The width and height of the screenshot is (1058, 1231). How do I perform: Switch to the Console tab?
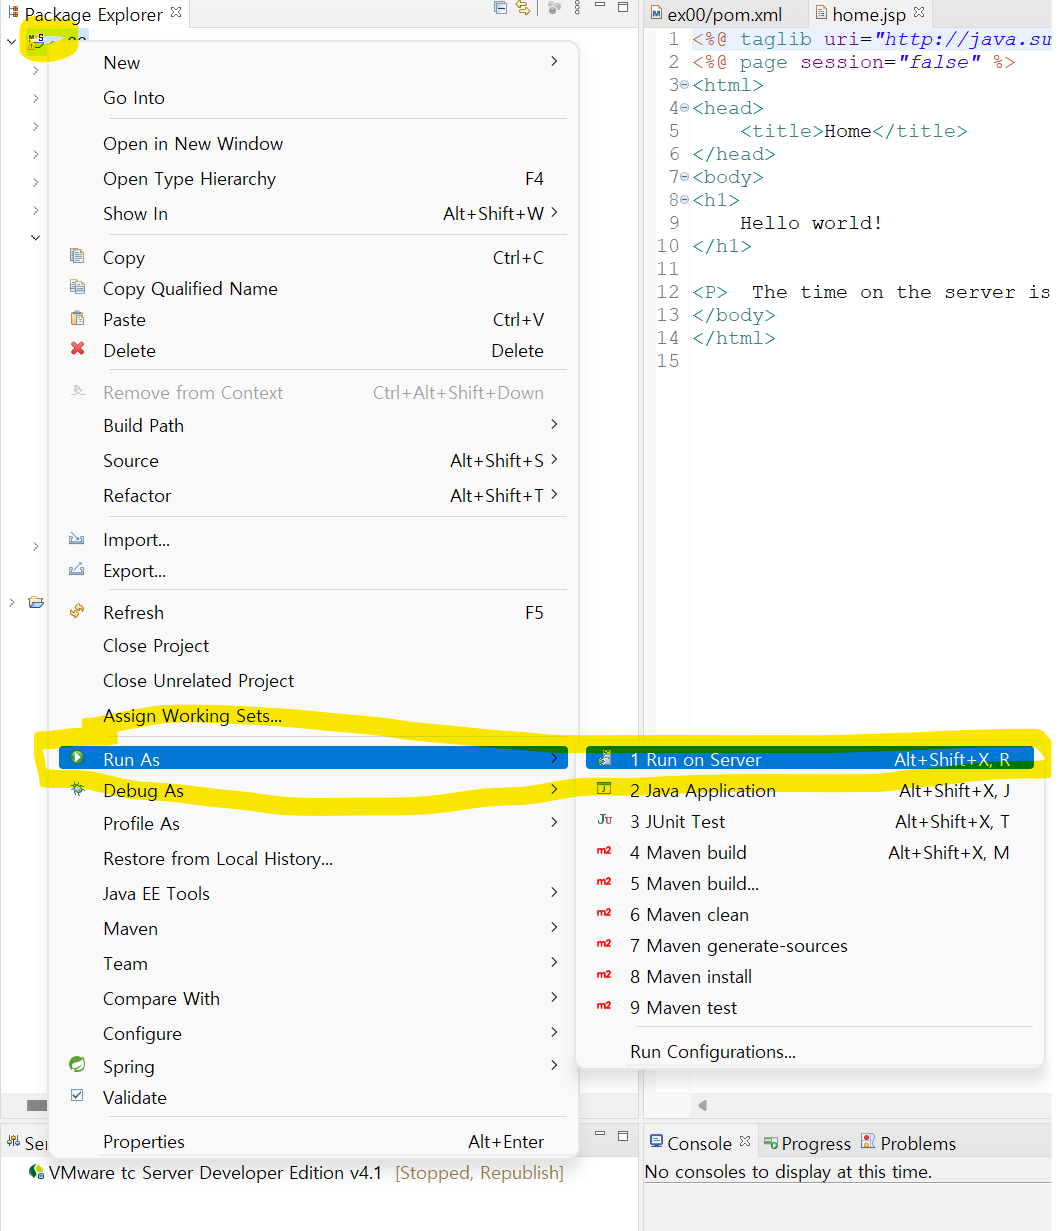click(x=699, y=1142)
